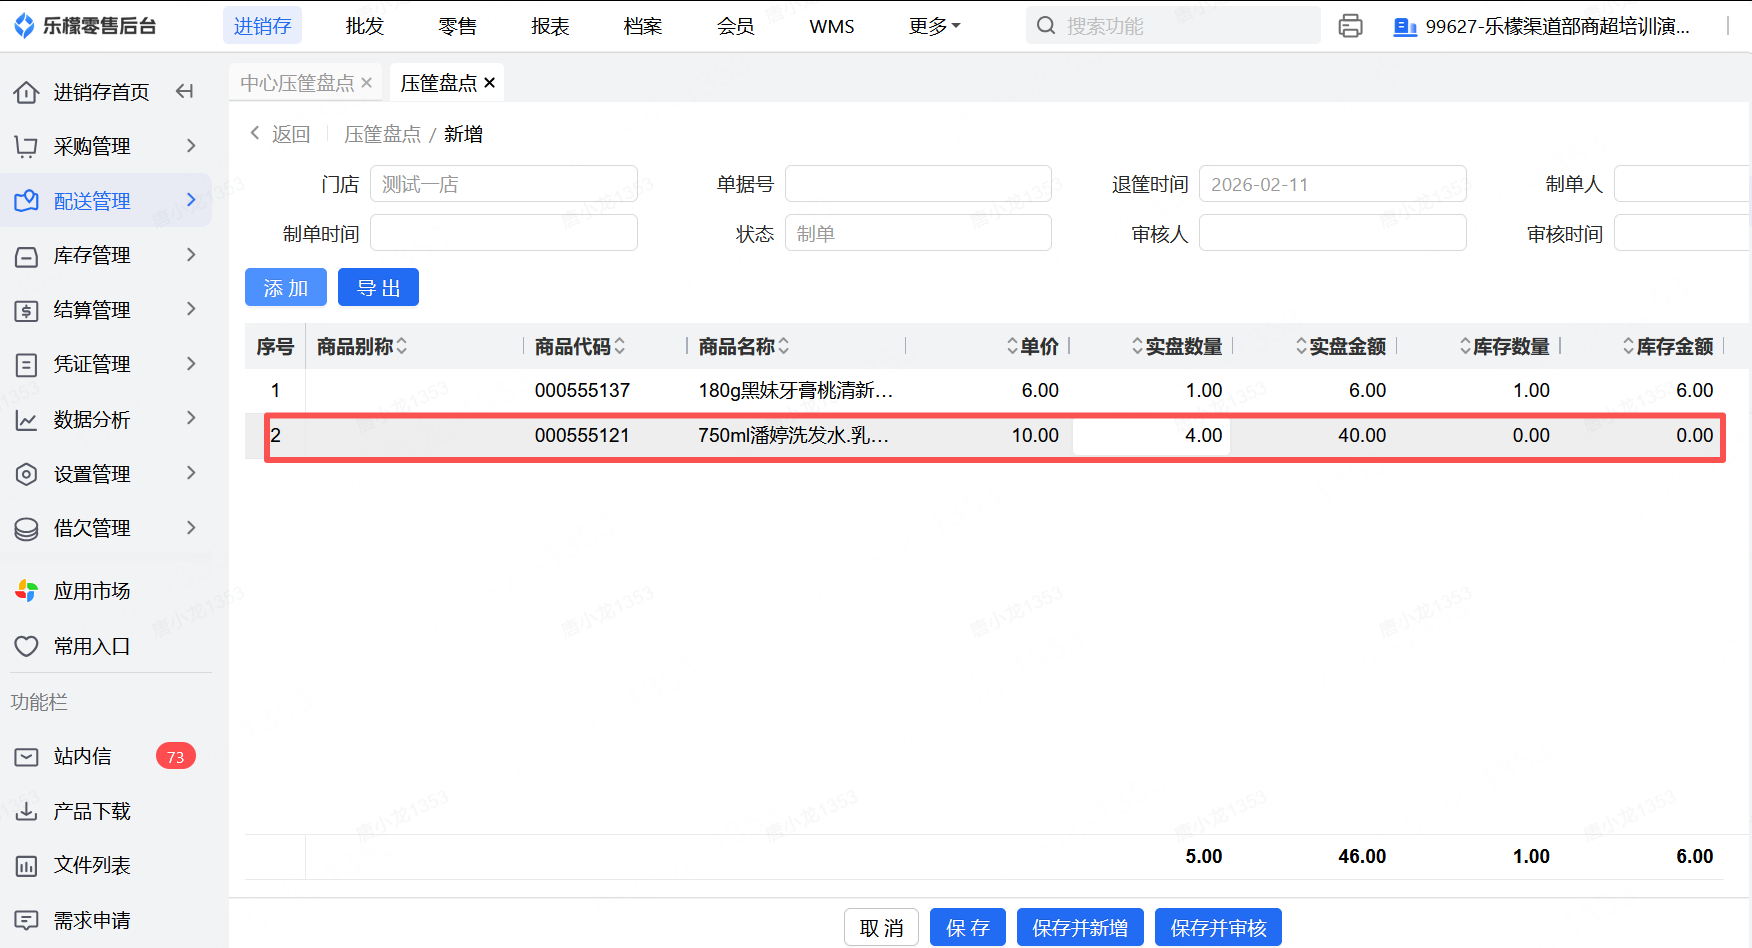Close the 中心压筐盘点 tab
The width and height of the screenshot is (1752, 948).
coord(367,83)
